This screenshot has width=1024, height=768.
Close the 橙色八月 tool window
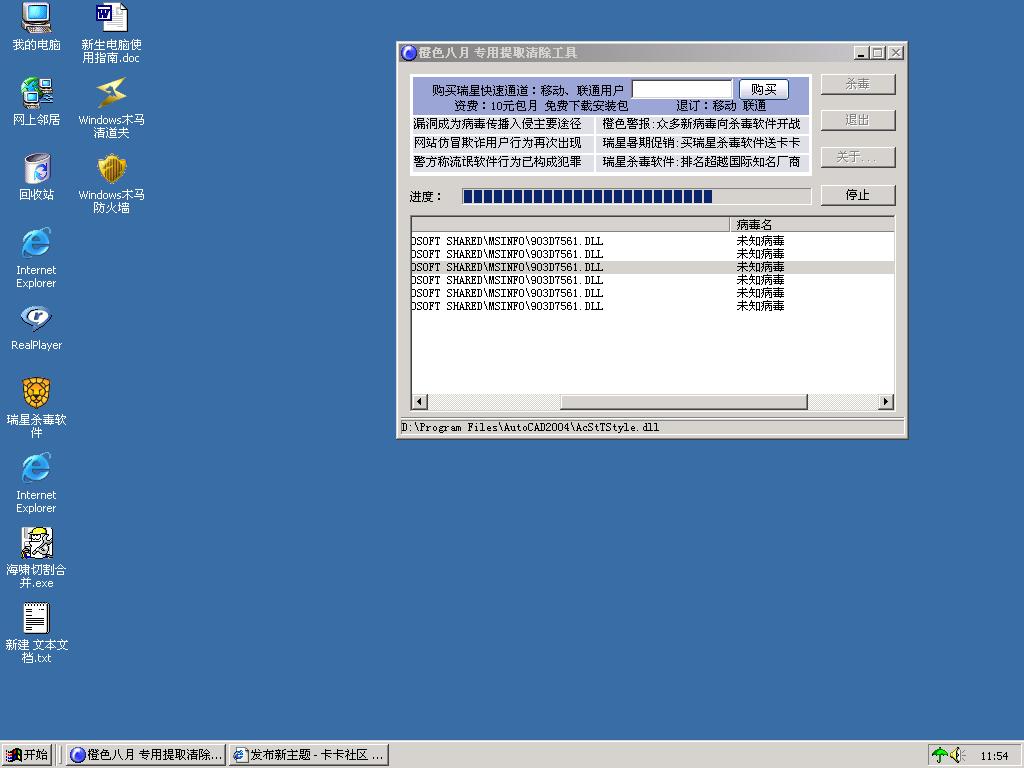pos(896,53)
